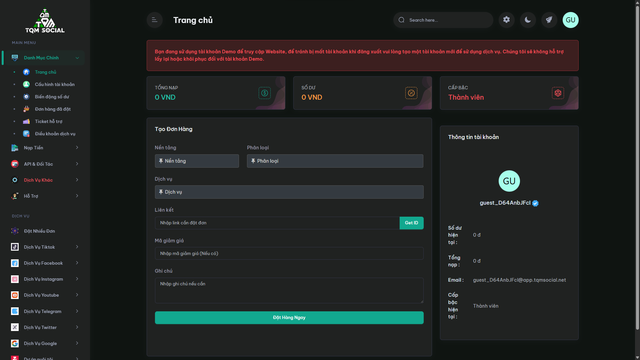This screenshot has height=360, width=640.
Task: Click the Ticket hỗ trợ icon
Action: pos(27,121)
